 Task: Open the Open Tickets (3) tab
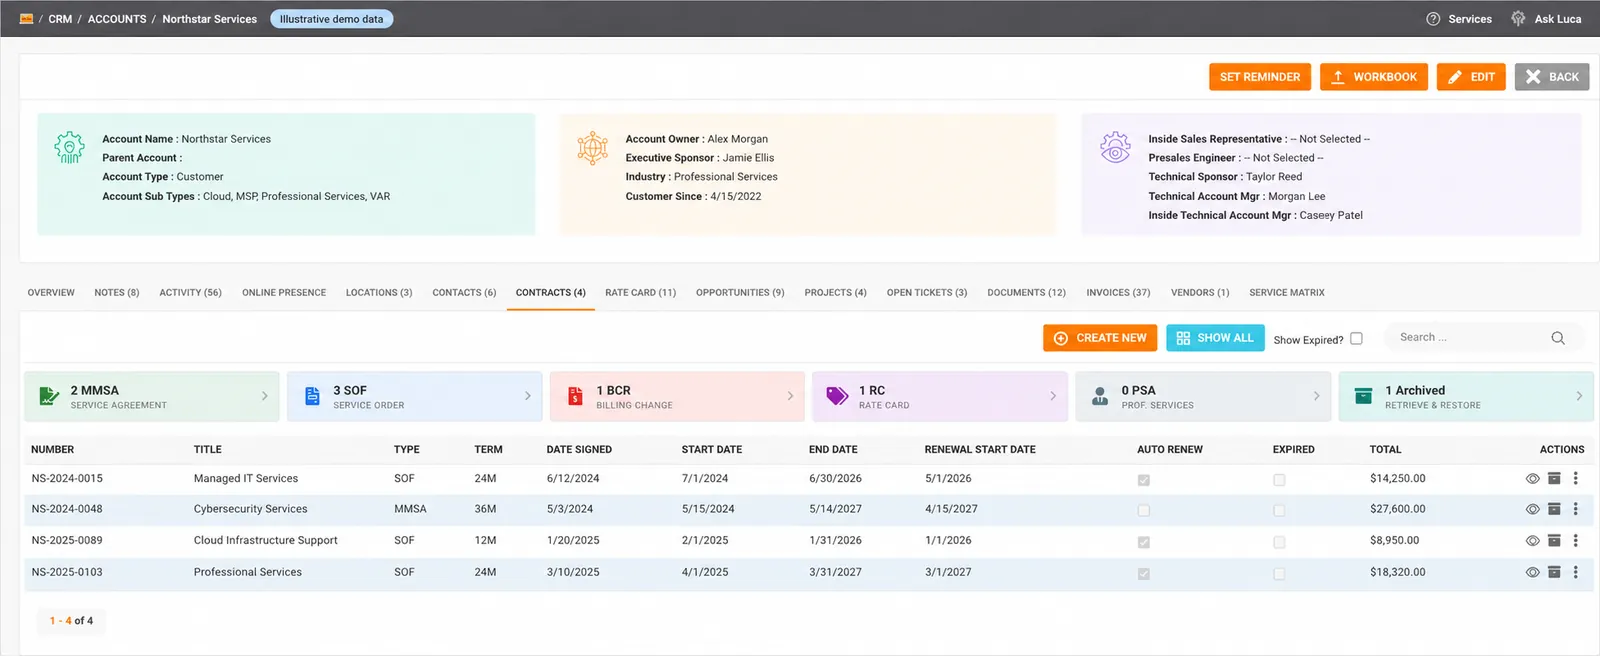click(x=927, y=293)
